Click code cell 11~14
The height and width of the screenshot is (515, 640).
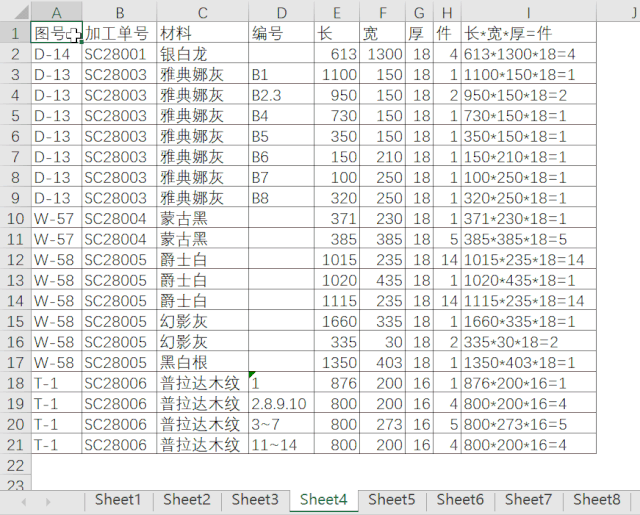[x=281, y=445]
